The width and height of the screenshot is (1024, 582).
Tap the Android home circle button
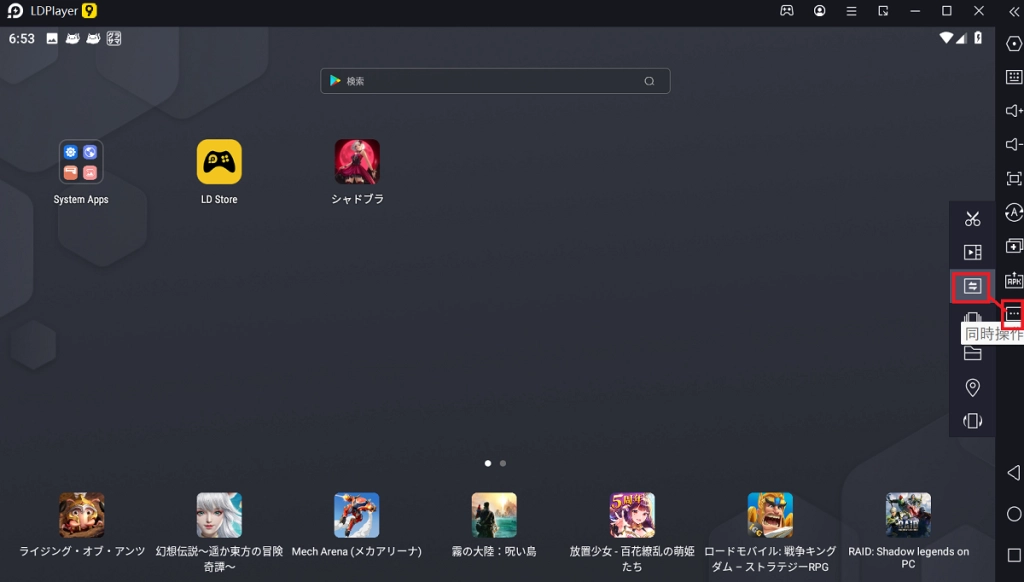[1014, 514]
